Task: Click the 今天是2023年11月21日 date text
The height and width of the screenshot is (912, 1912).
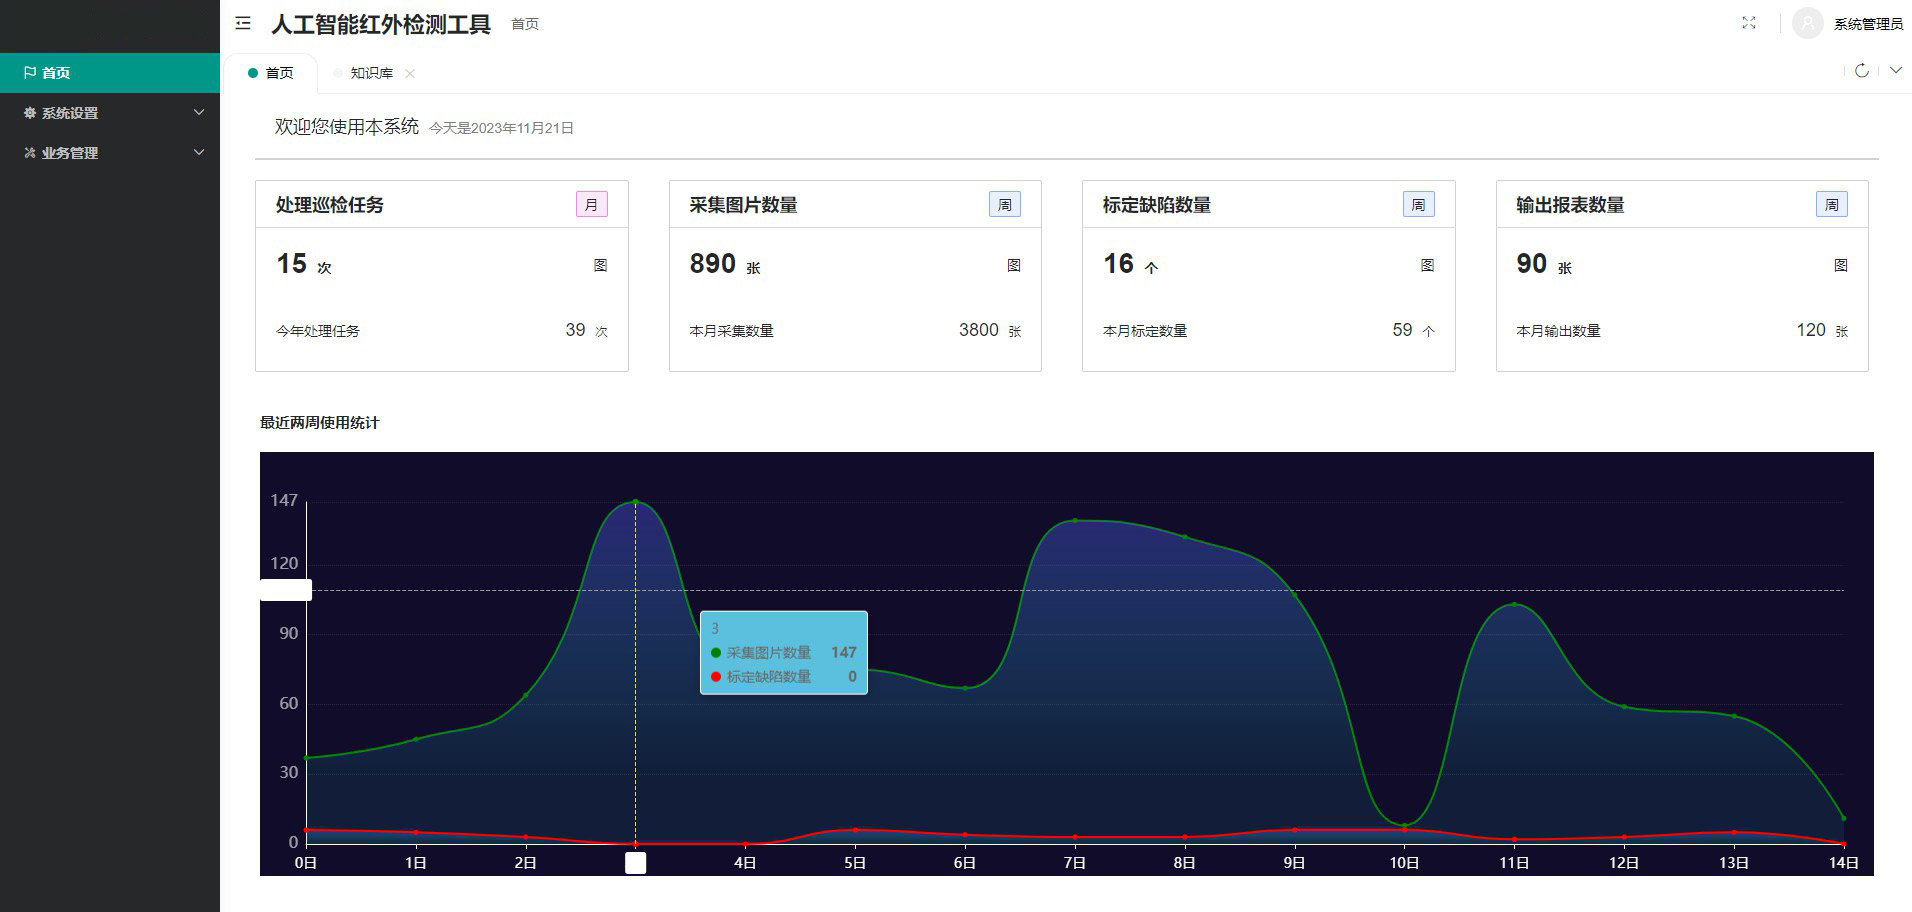Action: pyautogui.click(x=501, y=128)
